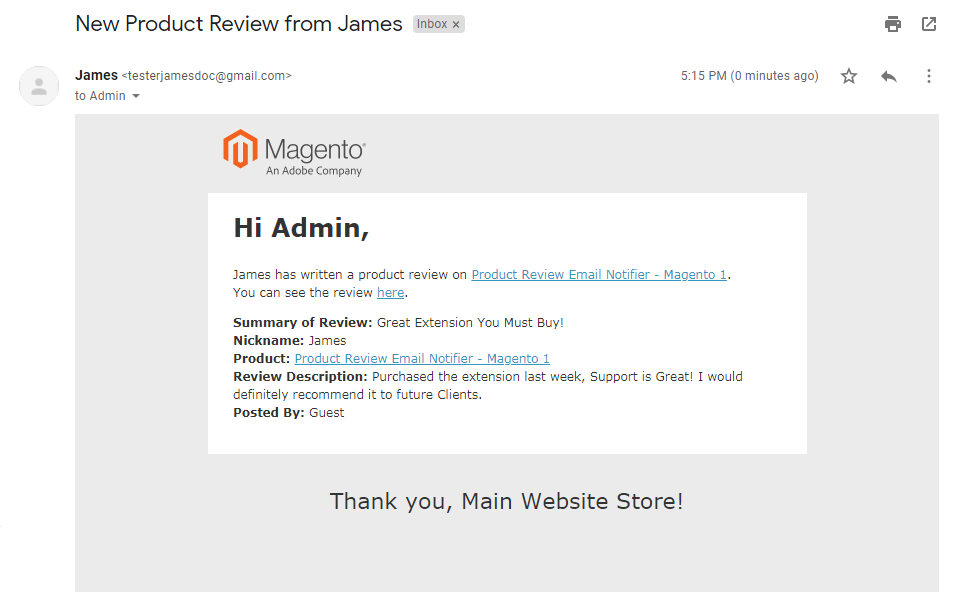Reply to James using the arrow icon
The width and height of the screenshot is (964, 615).
point(888,76)
